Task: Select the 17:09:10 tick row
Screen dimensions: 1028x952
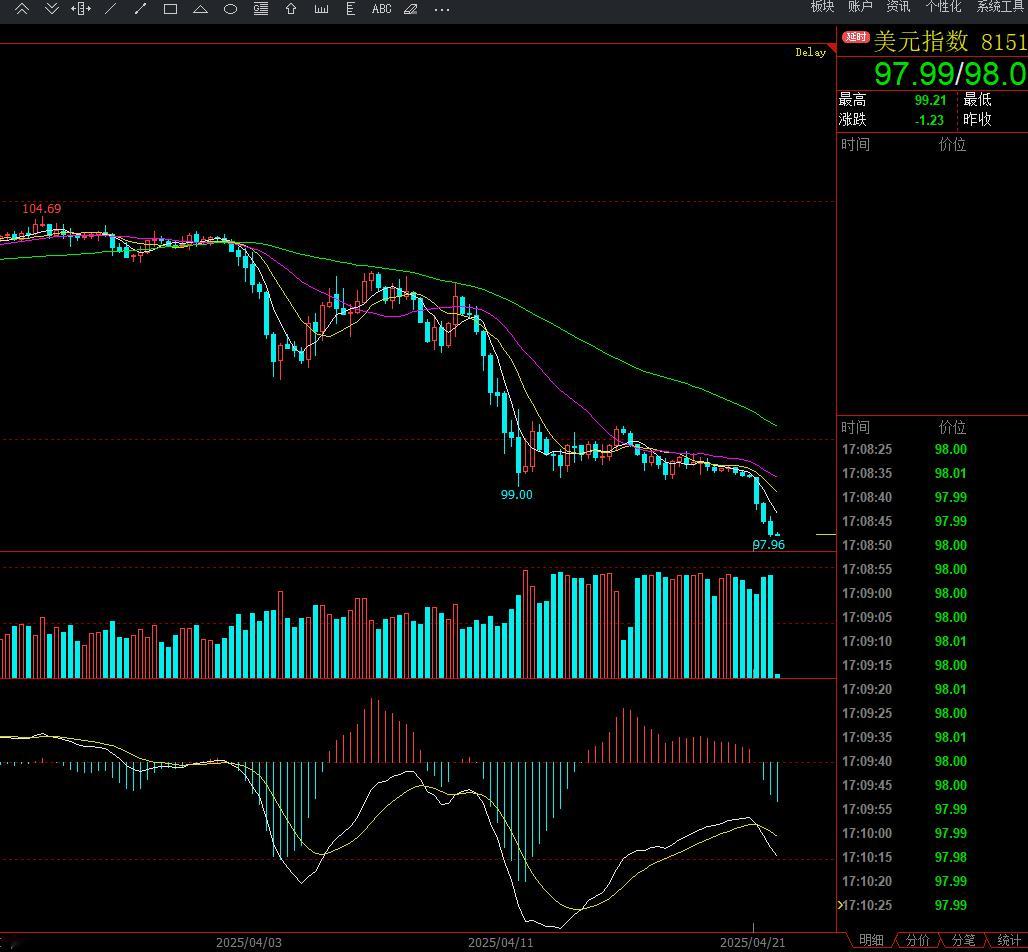Action: (932, 641)
